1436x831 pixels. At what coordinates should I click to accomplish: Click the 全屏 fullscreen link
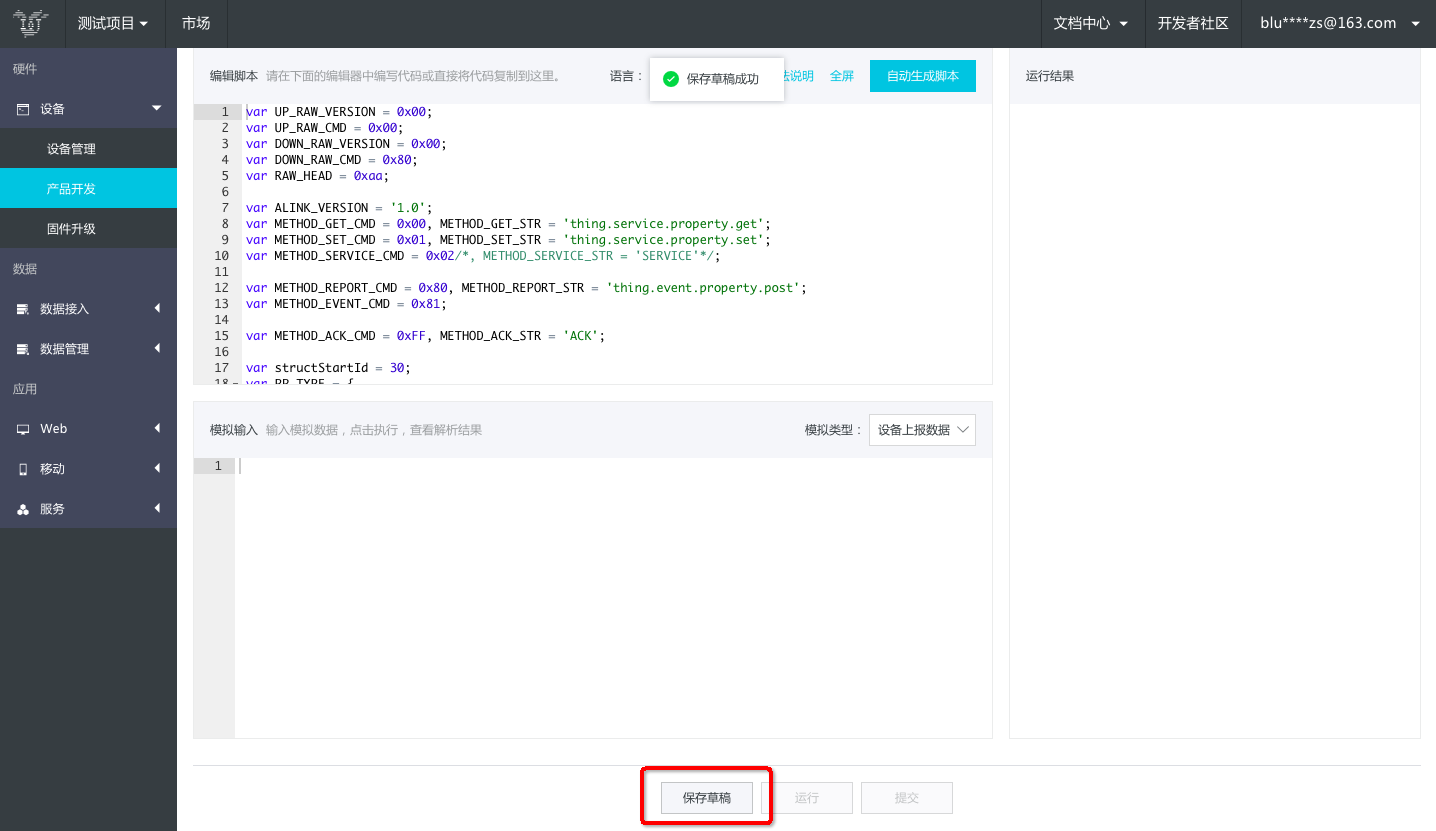click(x=842, y=76)
